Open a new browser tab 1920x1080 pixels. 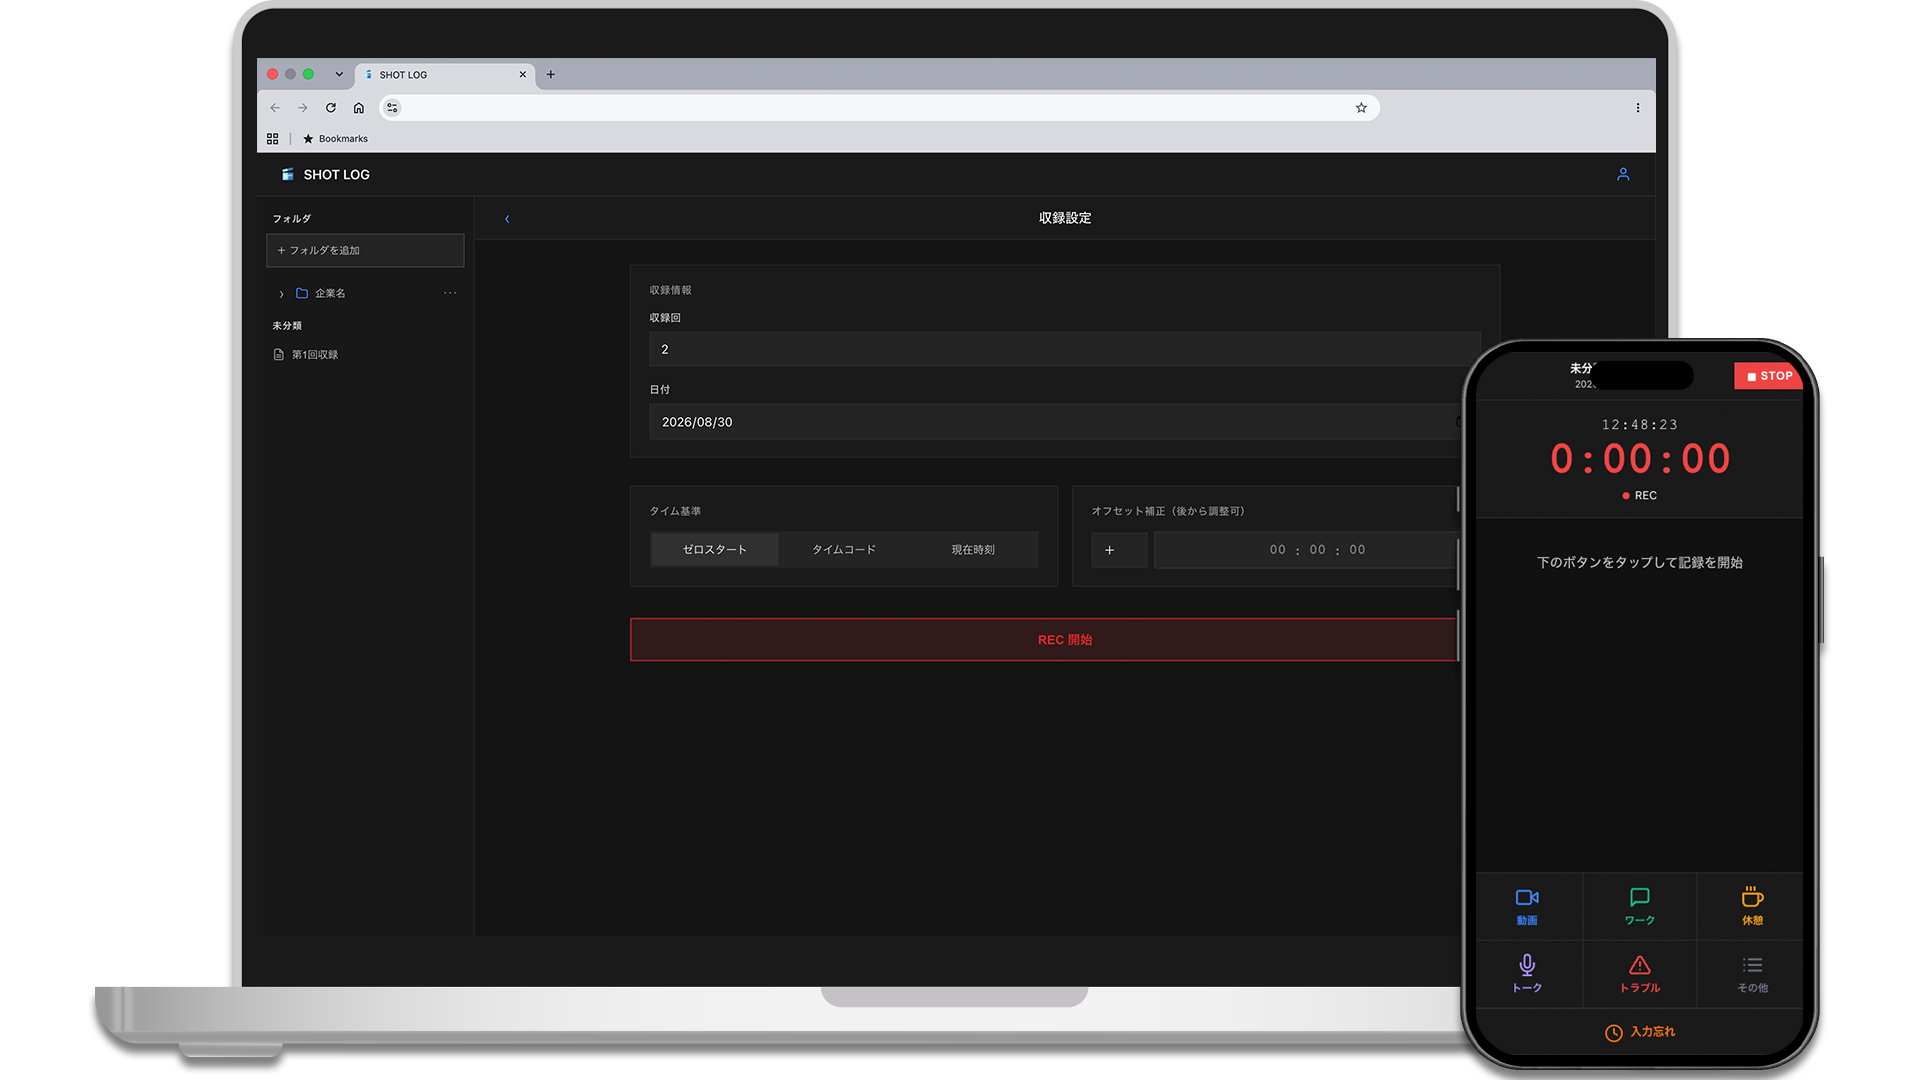tap(550, 74)
